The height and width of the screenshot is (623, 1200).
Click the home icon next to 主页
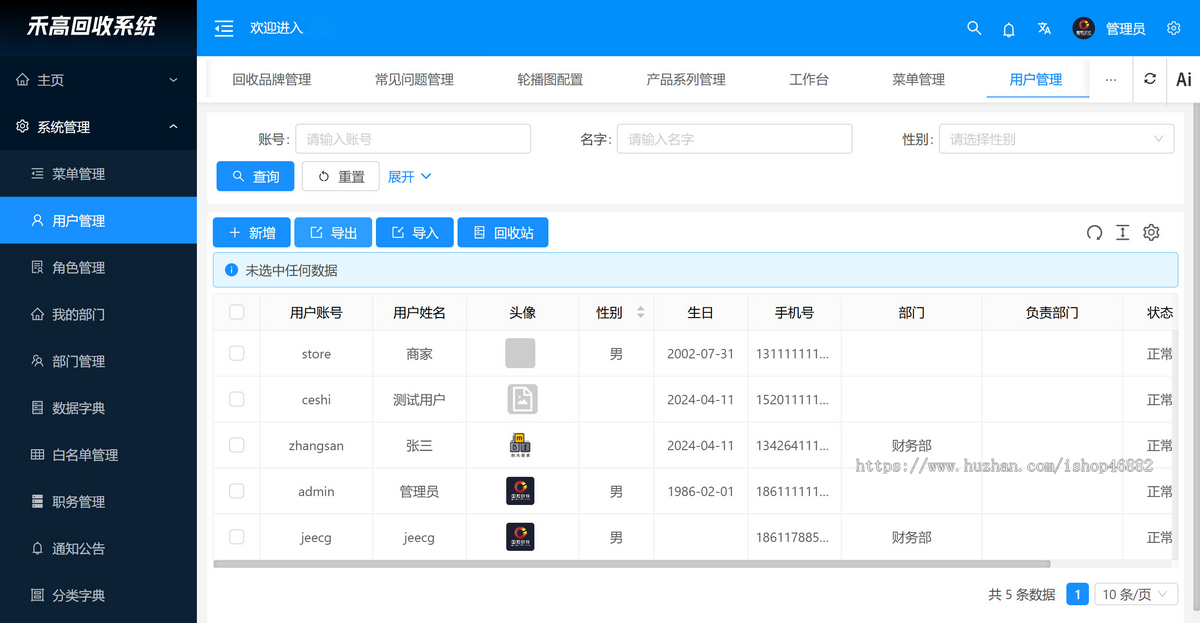[23, 80]
